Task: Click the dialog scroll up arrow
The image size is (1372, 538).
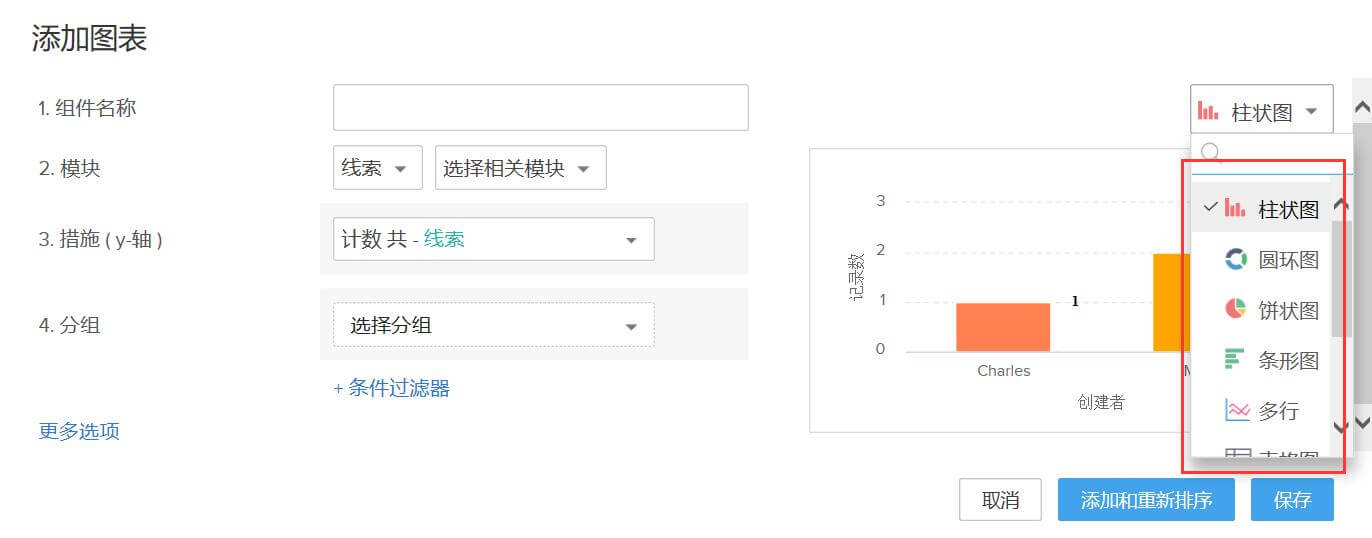Action: coord(1361,107)
